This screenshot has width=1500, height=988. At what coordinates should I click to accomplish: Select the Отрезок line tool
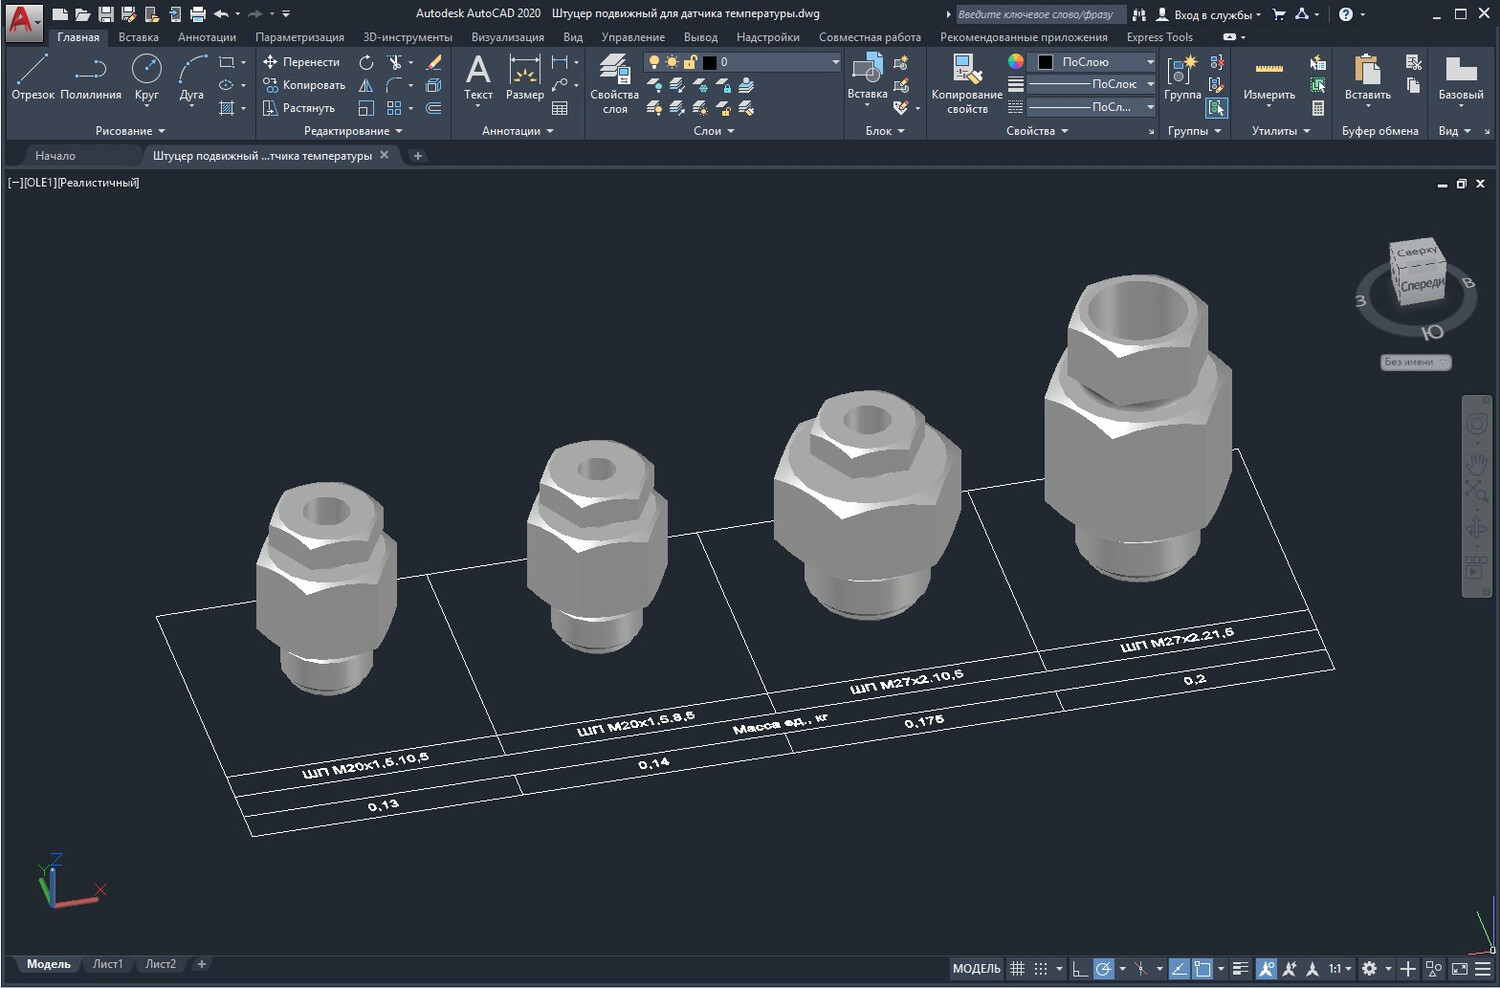32,77
